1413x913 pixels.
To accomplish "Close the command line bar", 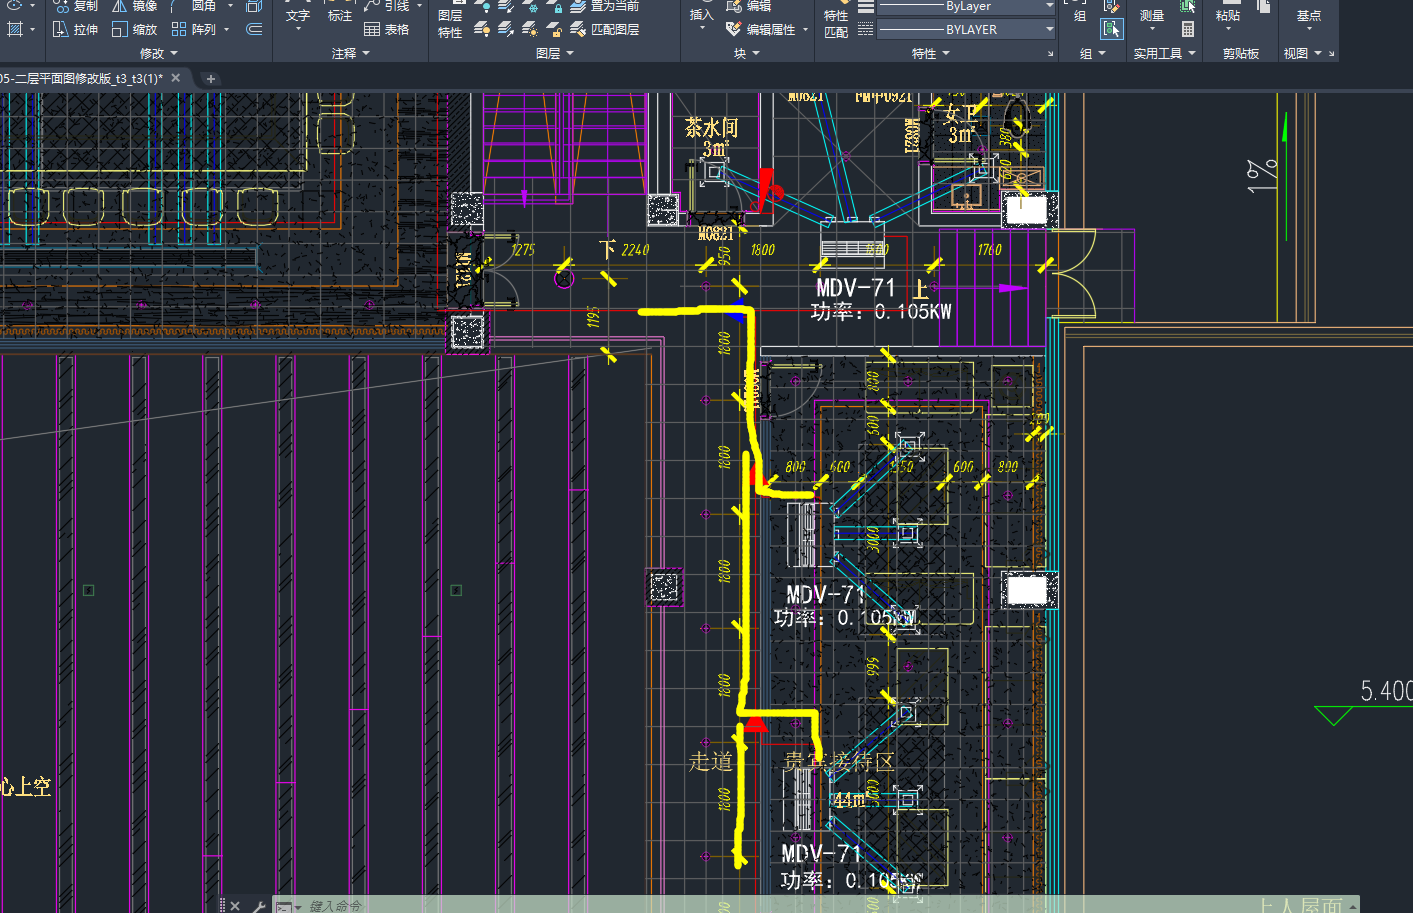I will click(235, 906).
